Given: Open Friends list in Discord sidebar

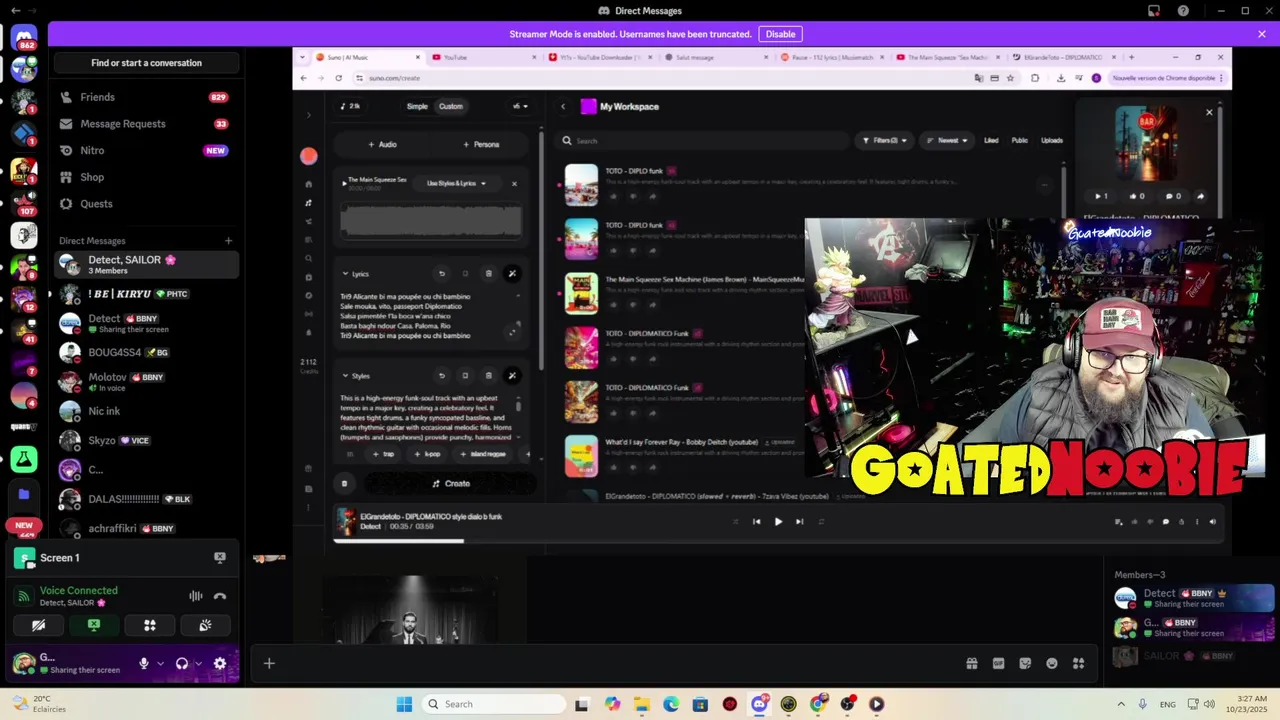Looking at the screenshot, I should pyautogui.click(x=146, y=97).
